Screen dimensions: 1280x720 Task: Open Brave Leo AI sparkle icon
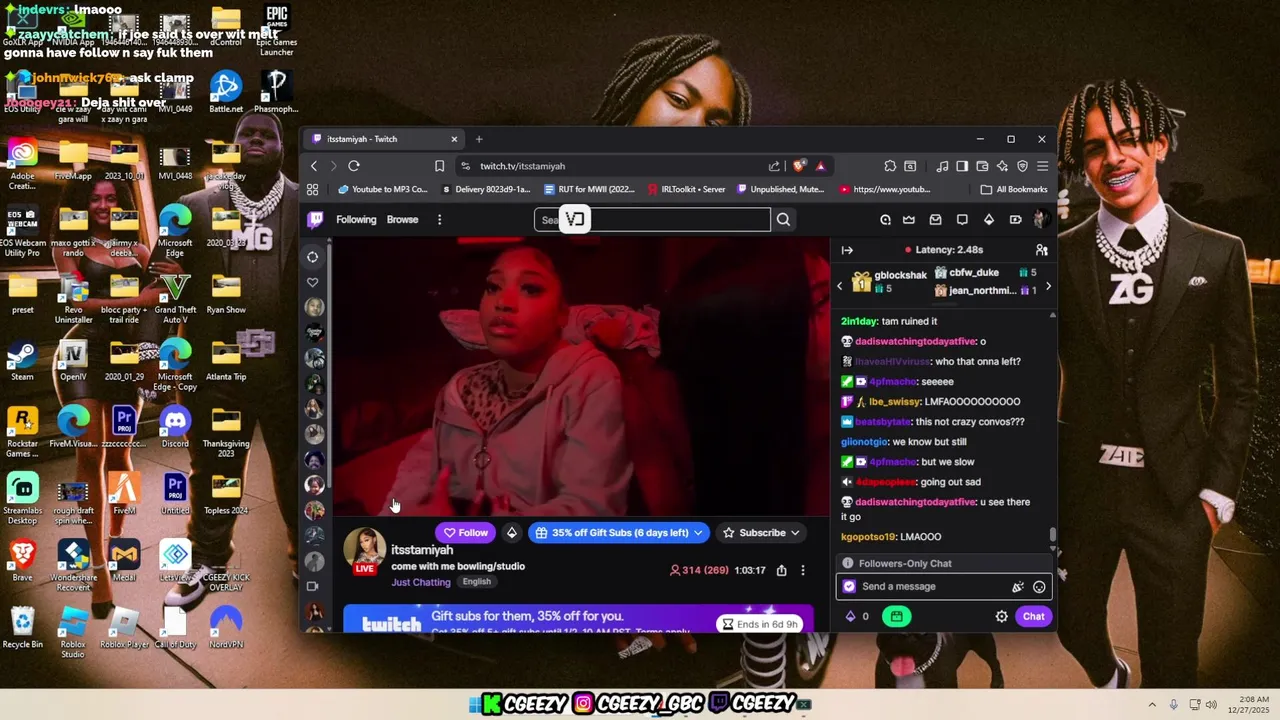click(x=1003, y=166)
